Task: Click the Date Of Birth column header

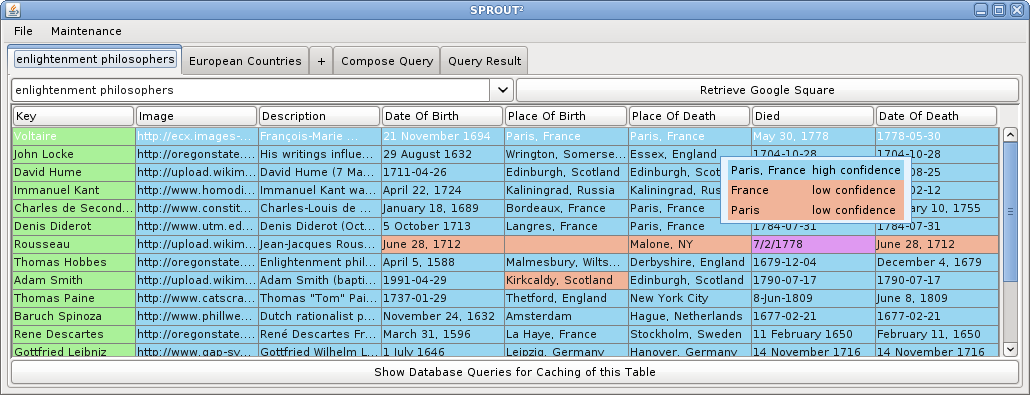Action: pos(443,116)
